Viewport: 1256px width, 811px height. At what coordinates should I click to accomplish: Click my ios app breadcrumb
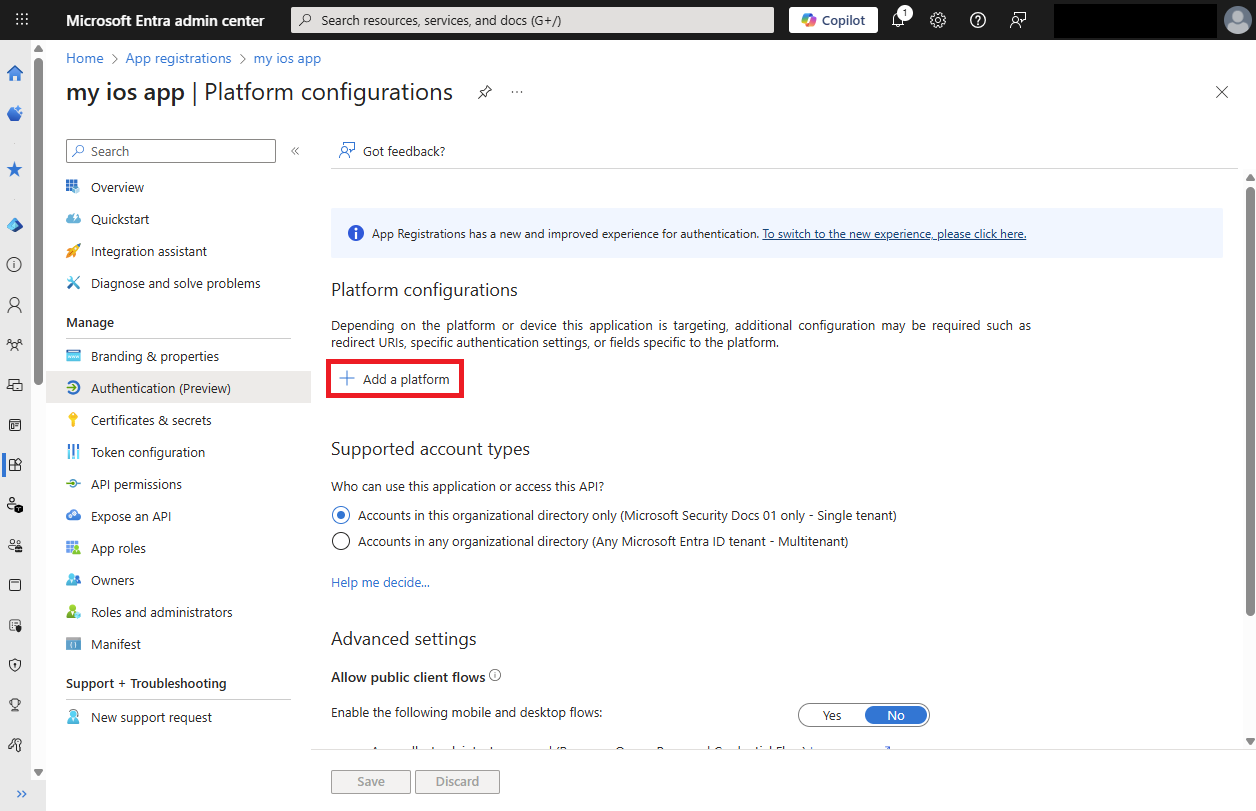coord(287,59)
